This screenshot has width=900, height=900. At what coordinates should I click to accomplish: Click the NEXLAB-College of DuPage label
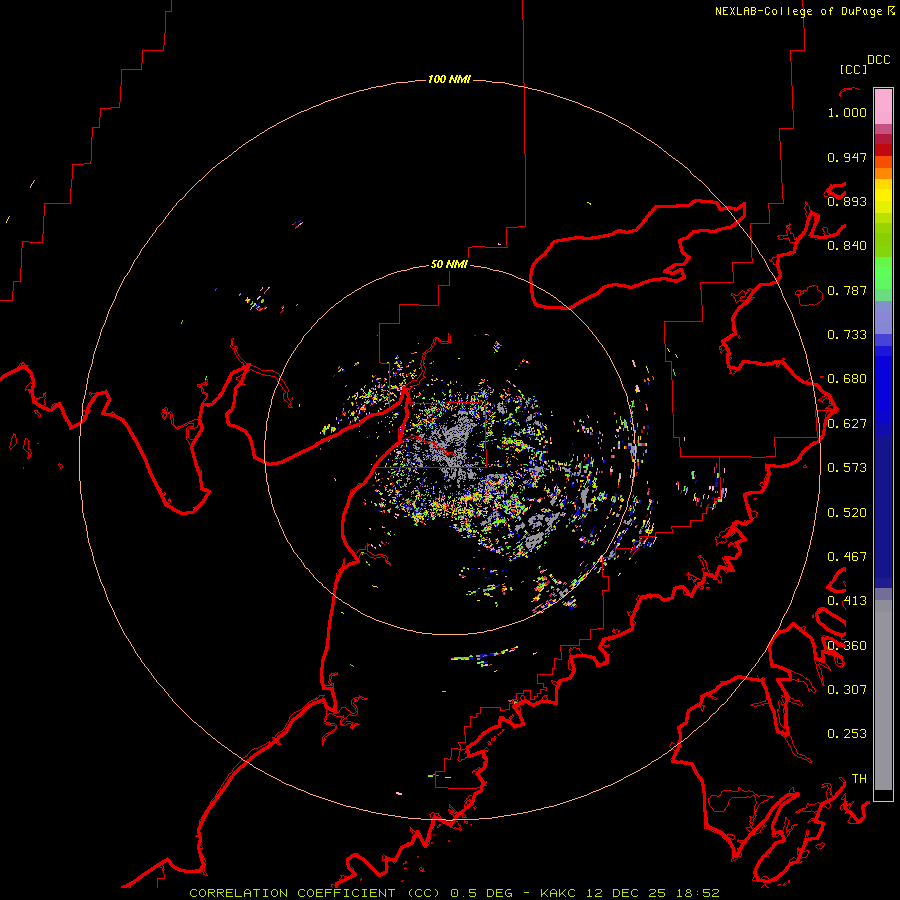click(798, 11)
